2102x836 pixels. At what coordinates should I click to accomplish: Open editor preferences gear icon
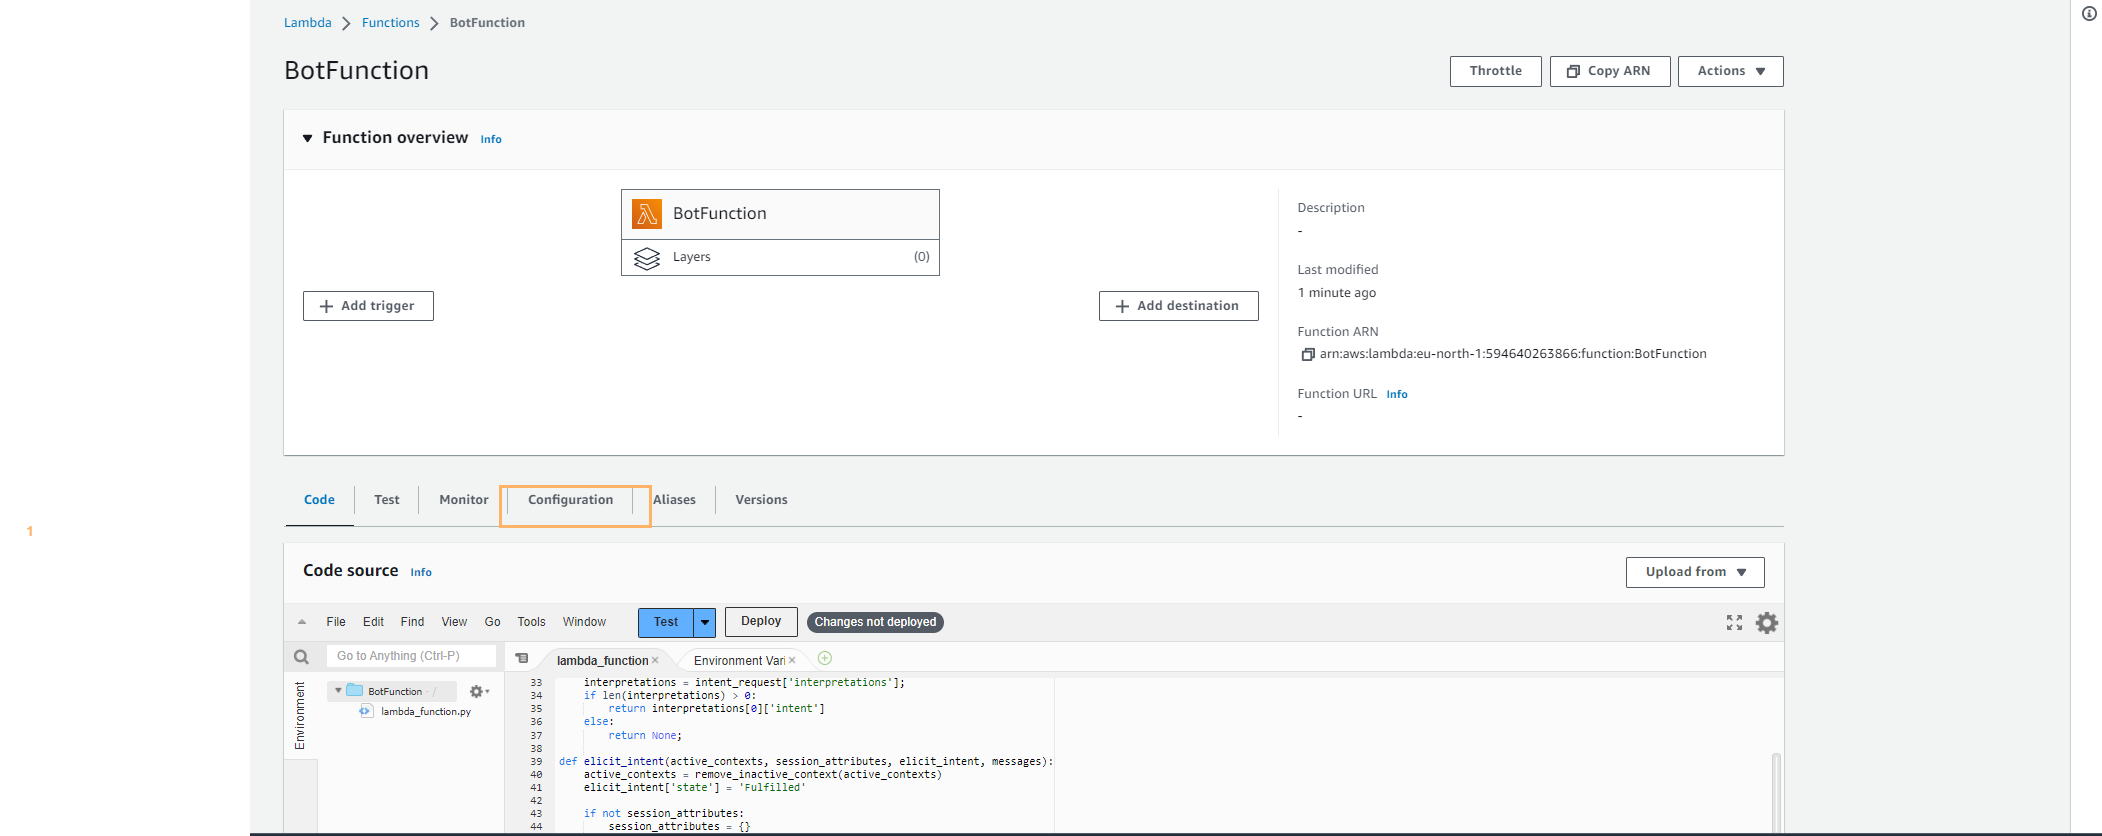tap(1767, 623)
